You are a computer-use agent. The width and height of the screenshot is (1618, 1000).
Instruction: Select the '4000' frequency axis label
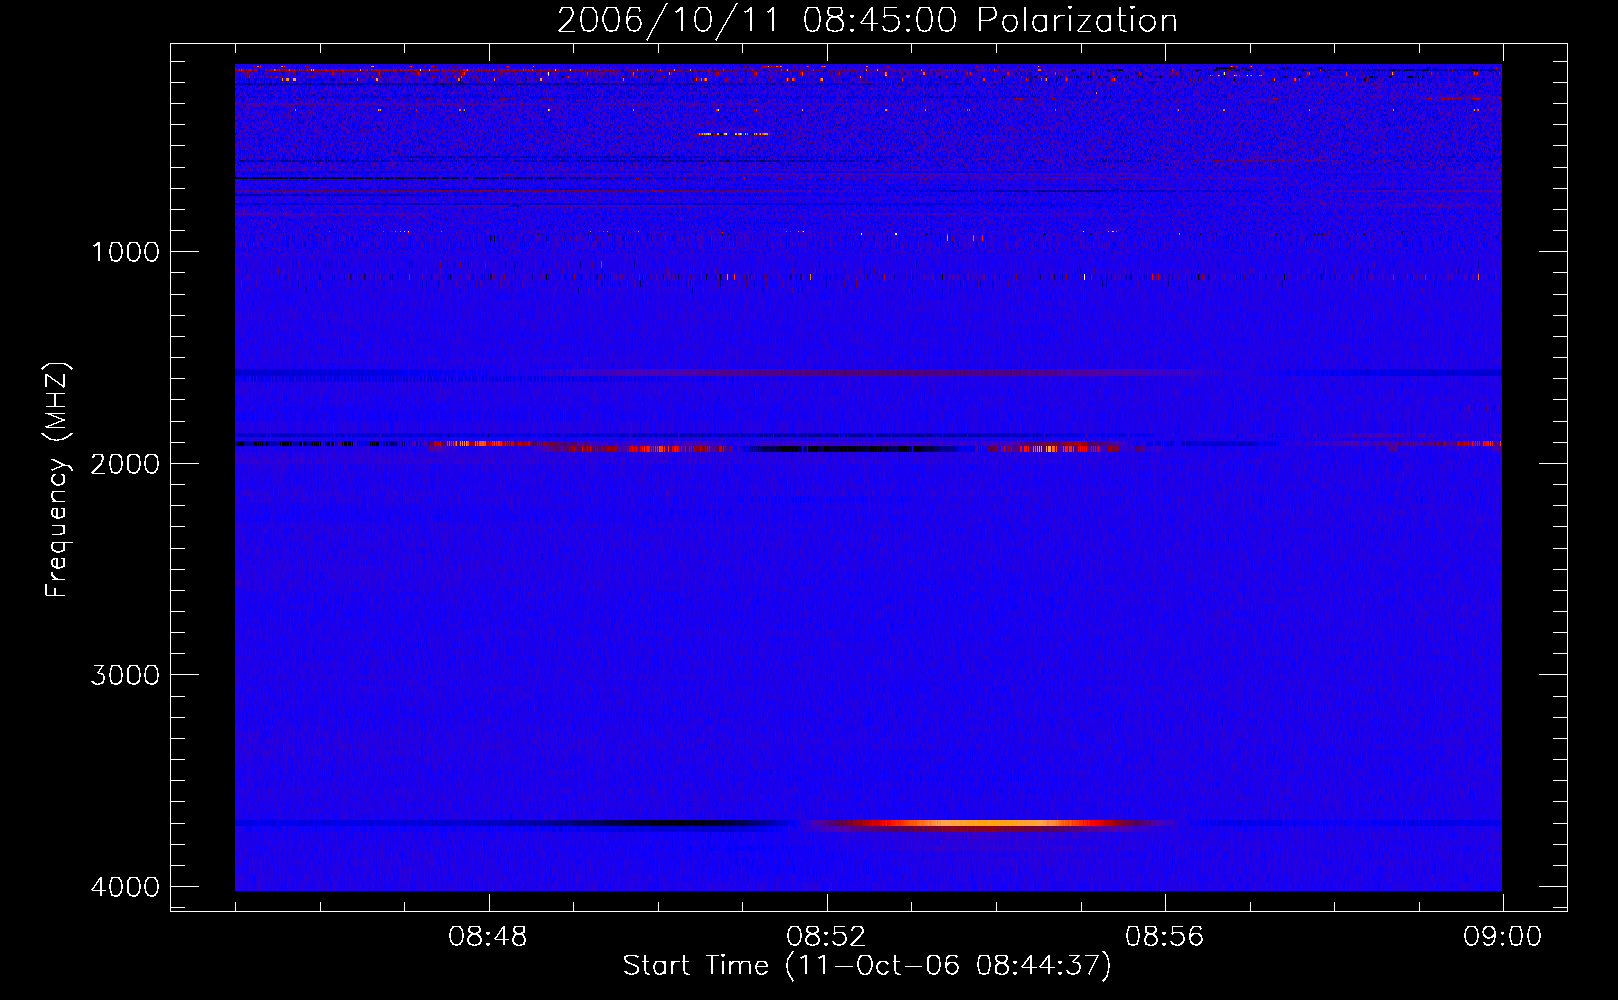125,887
